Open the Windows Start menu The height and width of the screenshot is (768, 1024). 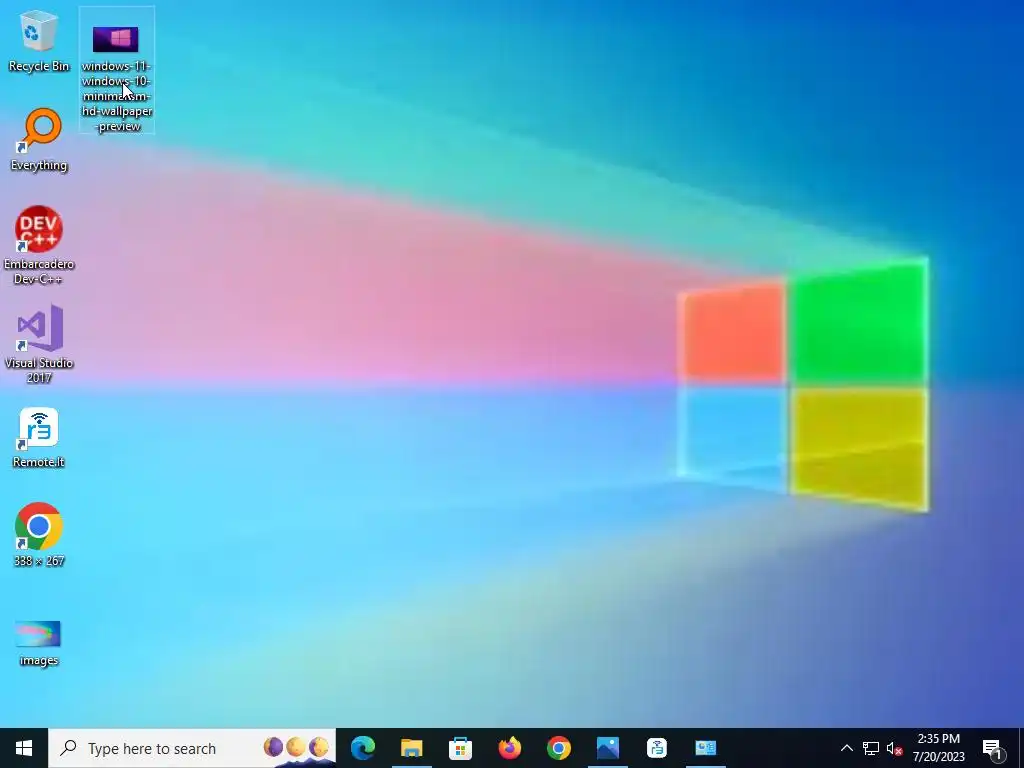pos(24,748)
